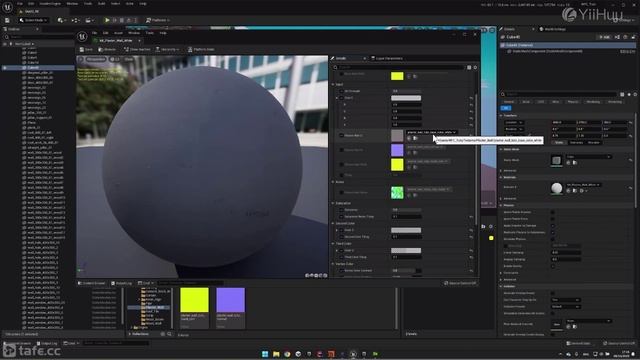
Task: Click Save in the material editor toolbar
Action: click(x=86, y=49)
